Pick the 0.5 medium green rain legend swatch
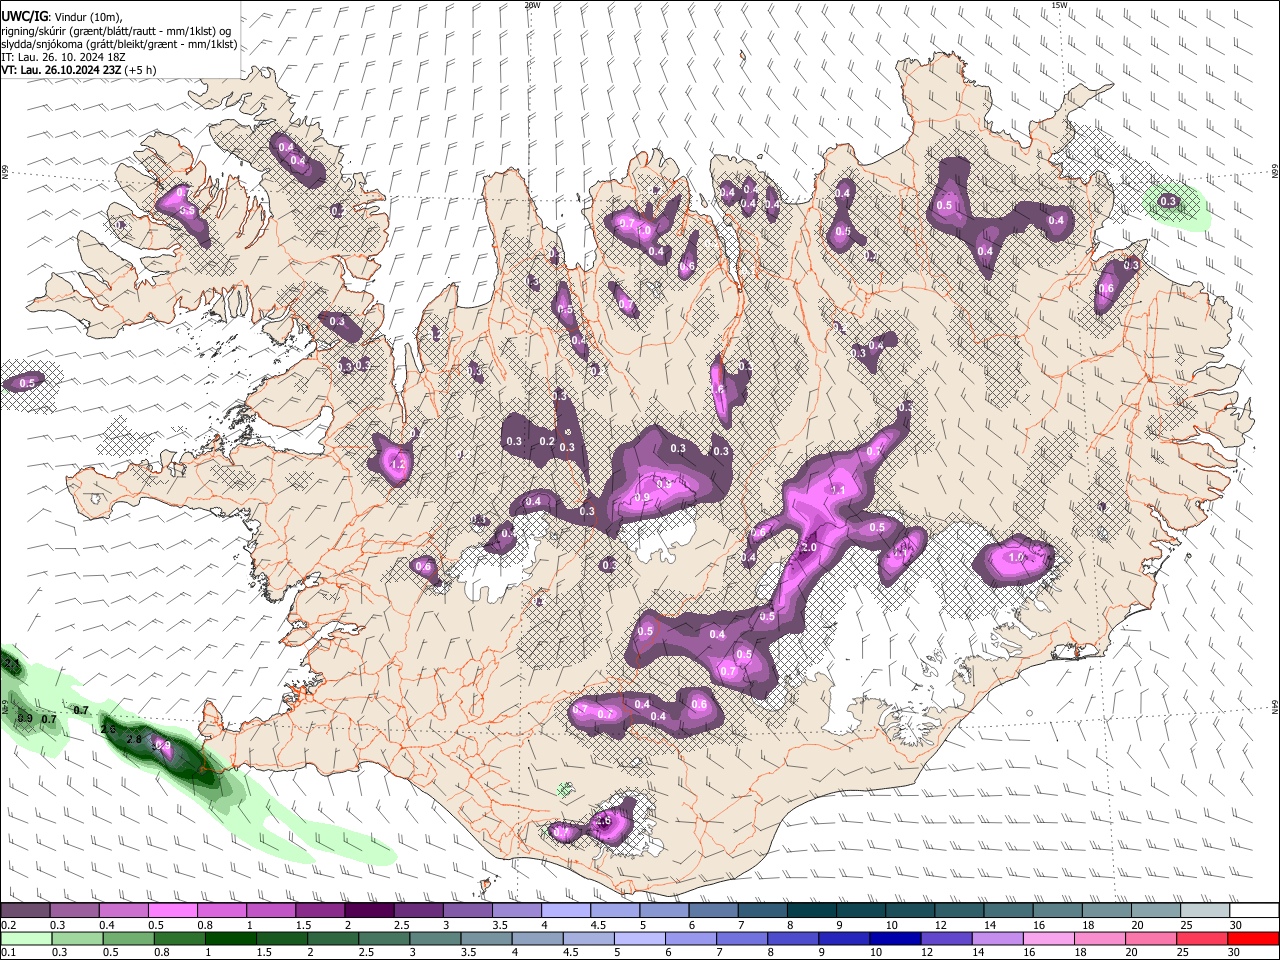Screen dimensions: 1280x960 tap(128, 938)
